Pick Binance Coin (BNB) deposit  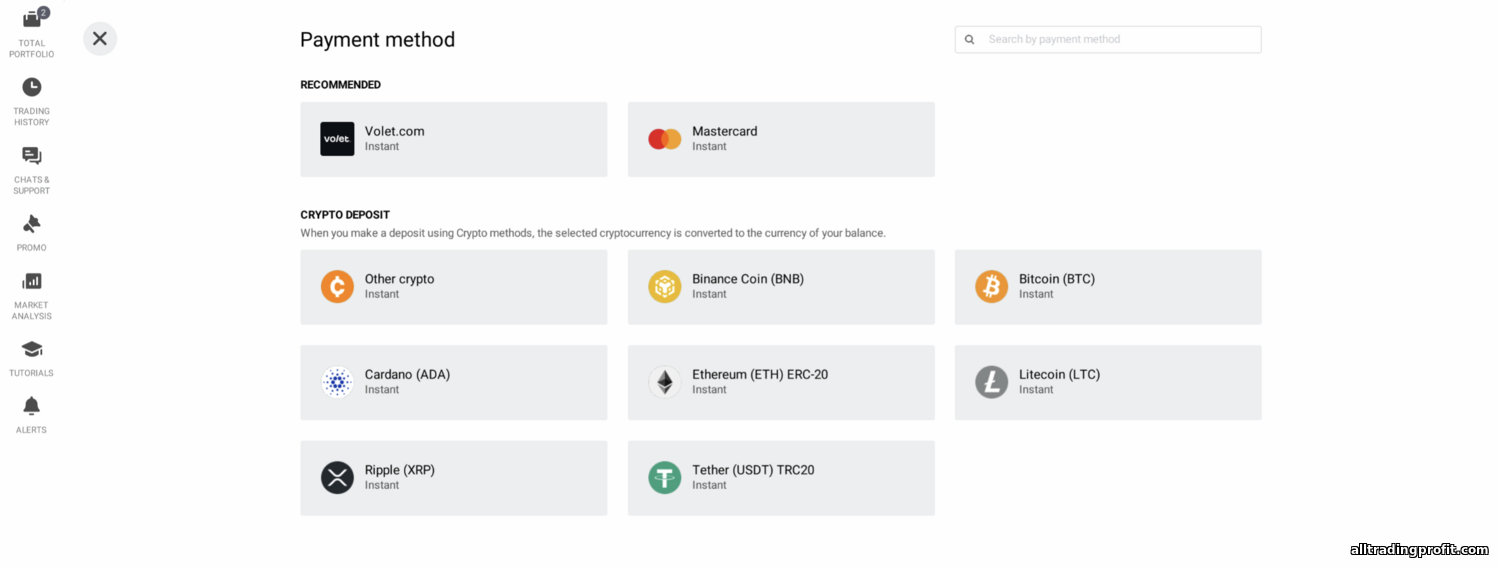click(x=780, y=287)
